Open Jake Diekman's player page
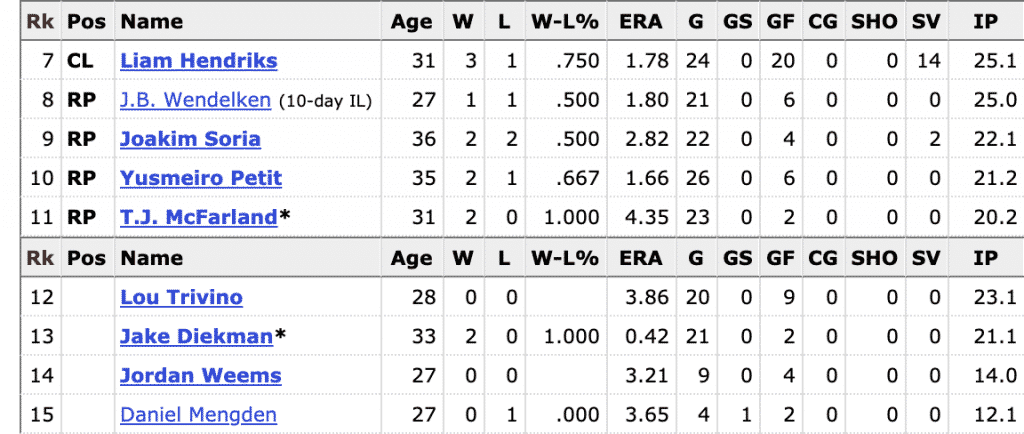 point(196,337)
